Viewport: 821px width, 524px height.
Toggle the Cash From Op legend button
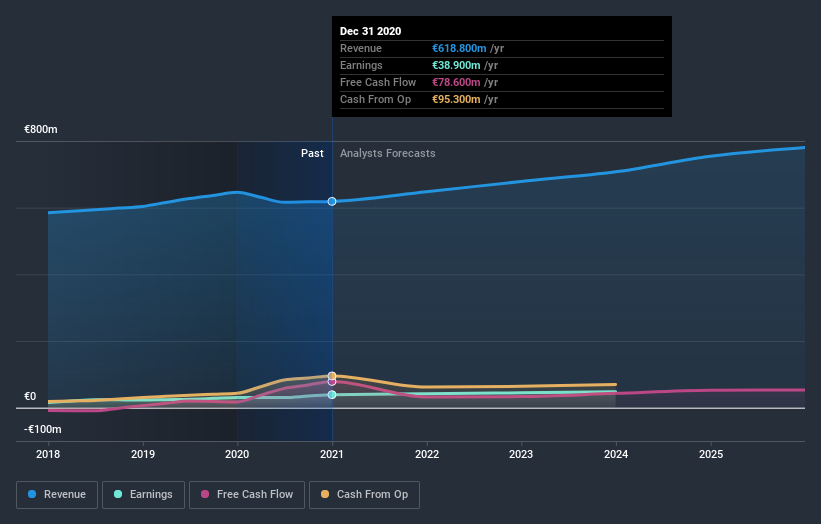click(x=364, y=495)
